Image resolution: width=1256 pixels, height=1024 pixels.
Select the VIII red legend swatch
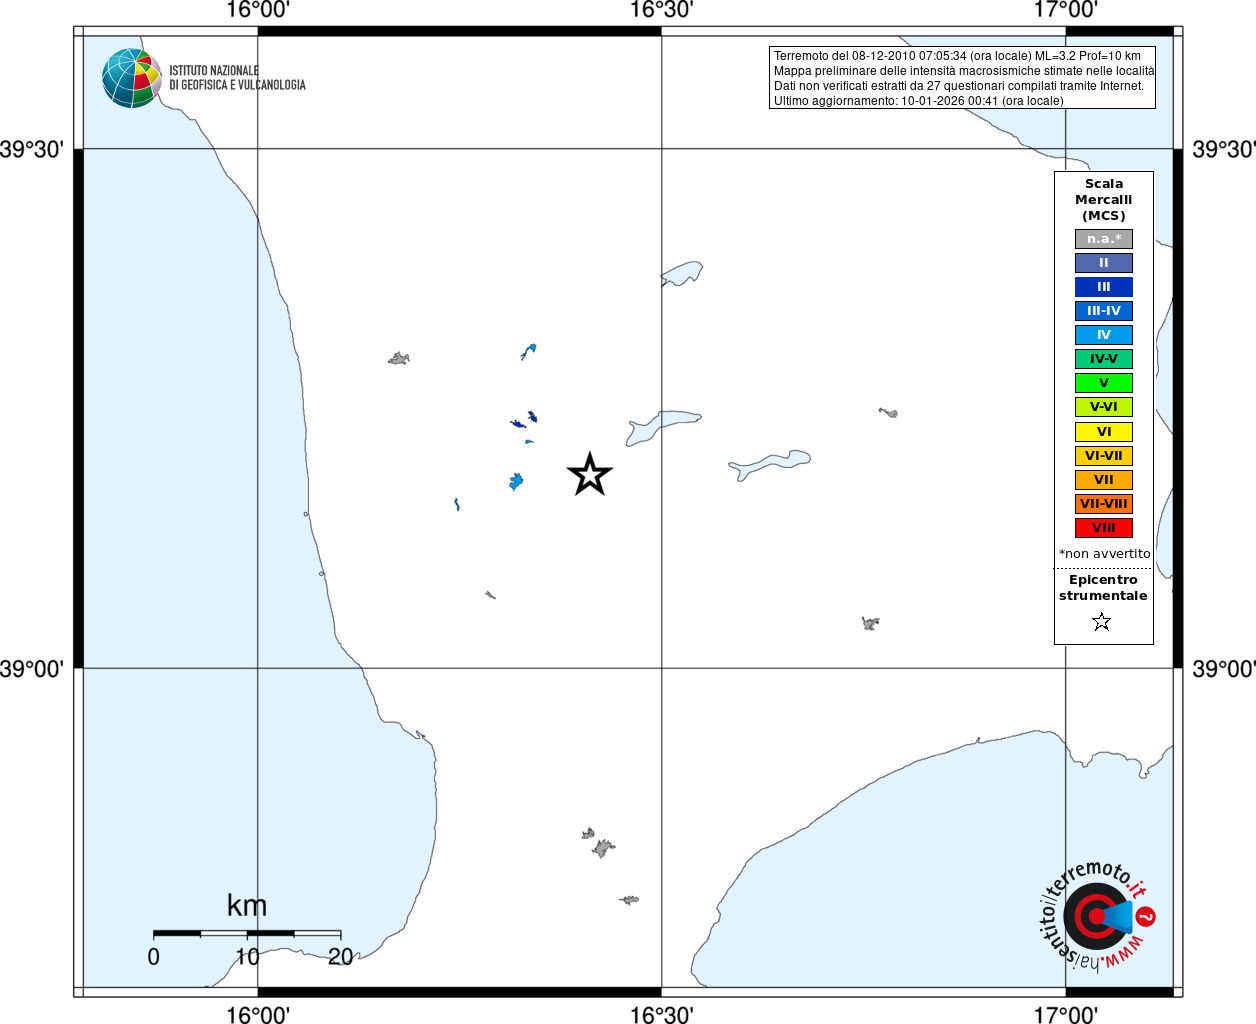click(1104, 528)
